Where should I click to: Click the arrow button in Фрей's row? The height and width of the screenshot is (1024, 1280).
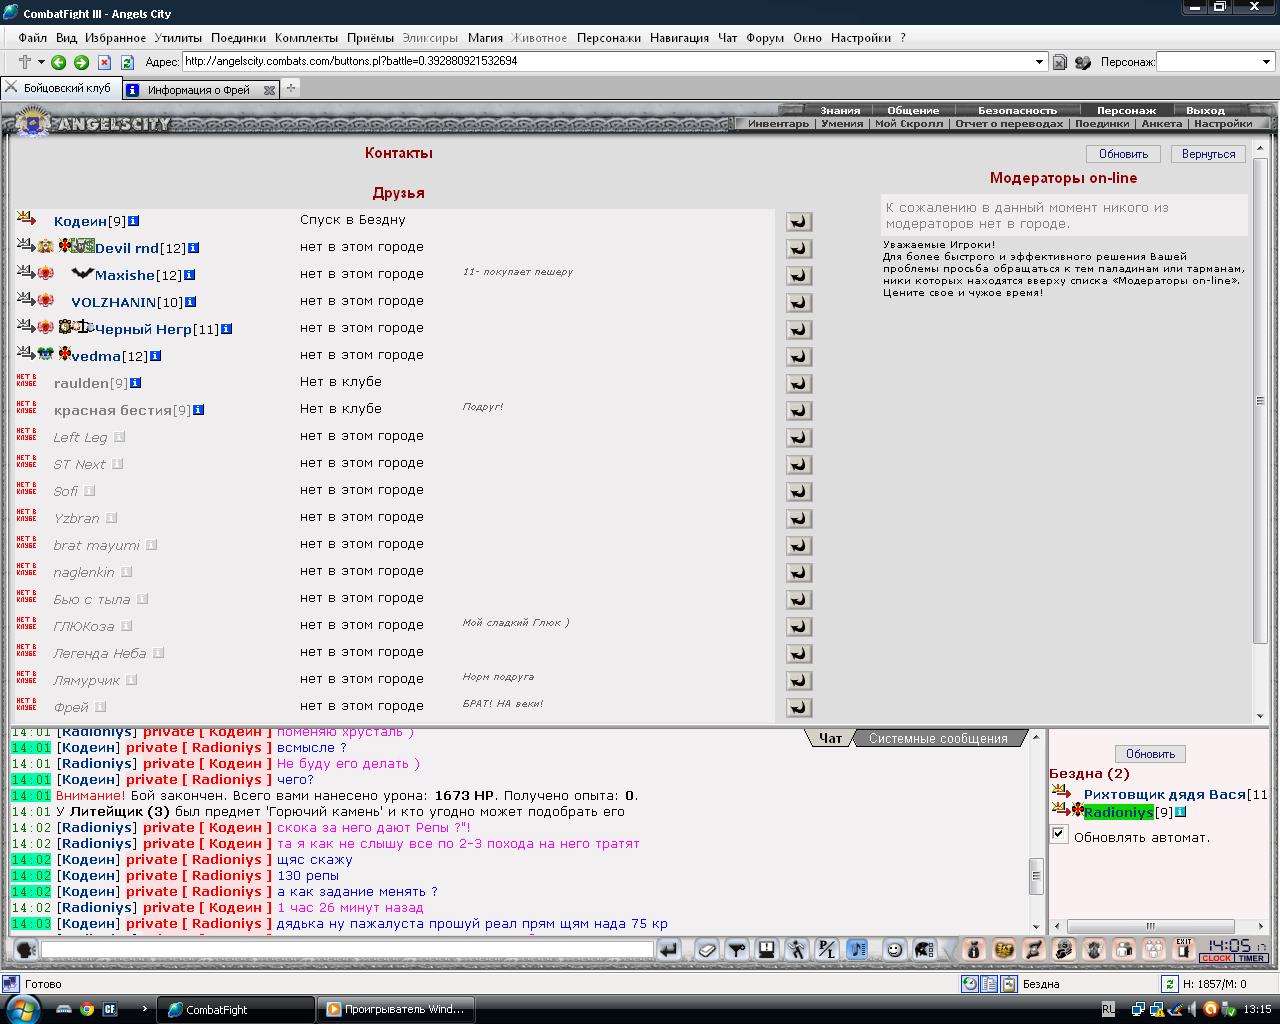coord(799,707)
